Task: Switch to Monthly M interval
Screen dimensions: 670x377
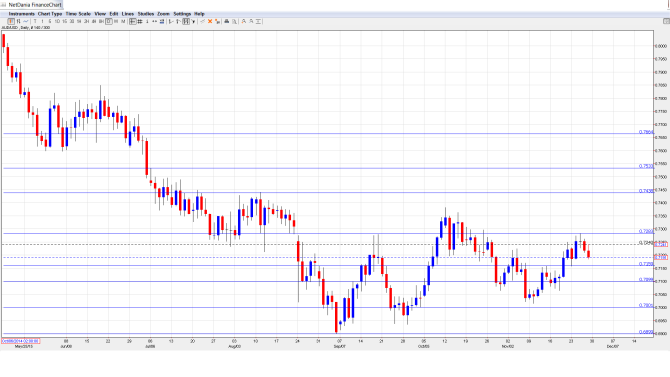Action: click(123, 21)
